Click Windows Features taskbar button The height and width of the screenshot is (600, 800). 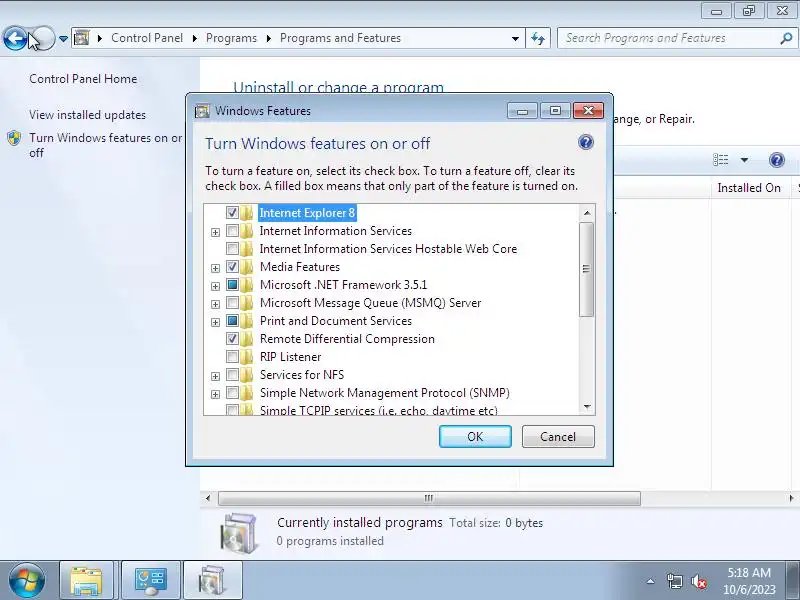[212, 581]
